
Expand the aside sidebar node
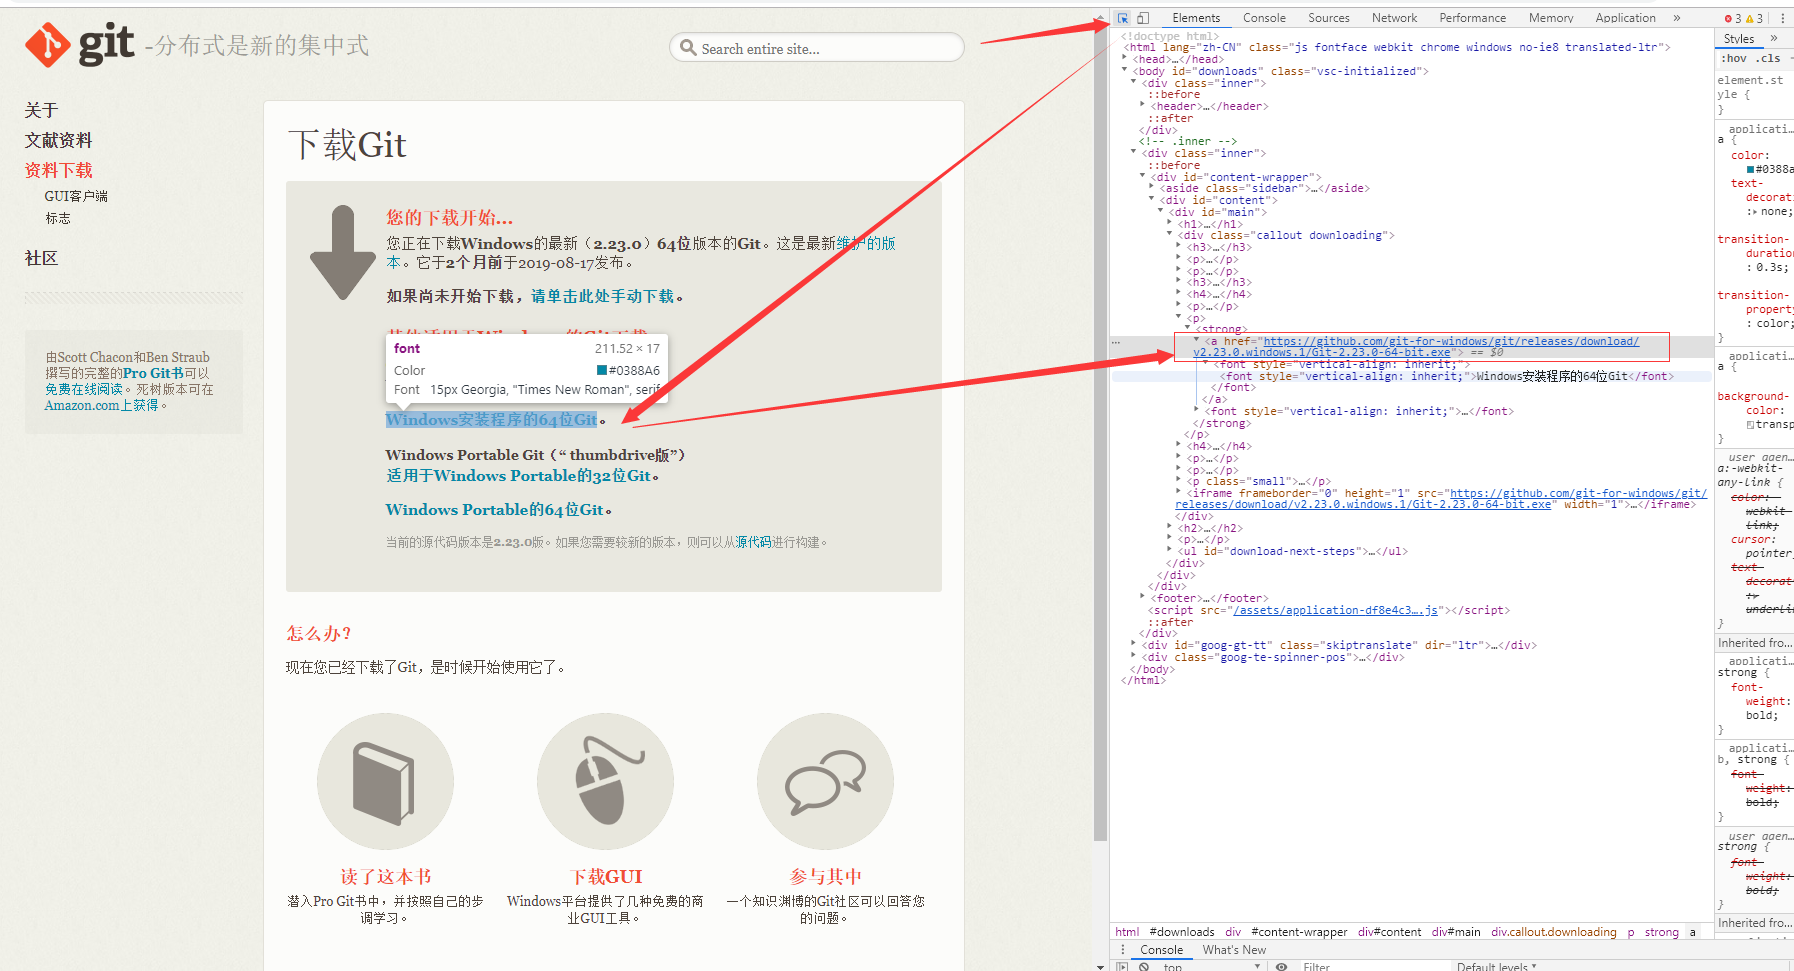1152,188
